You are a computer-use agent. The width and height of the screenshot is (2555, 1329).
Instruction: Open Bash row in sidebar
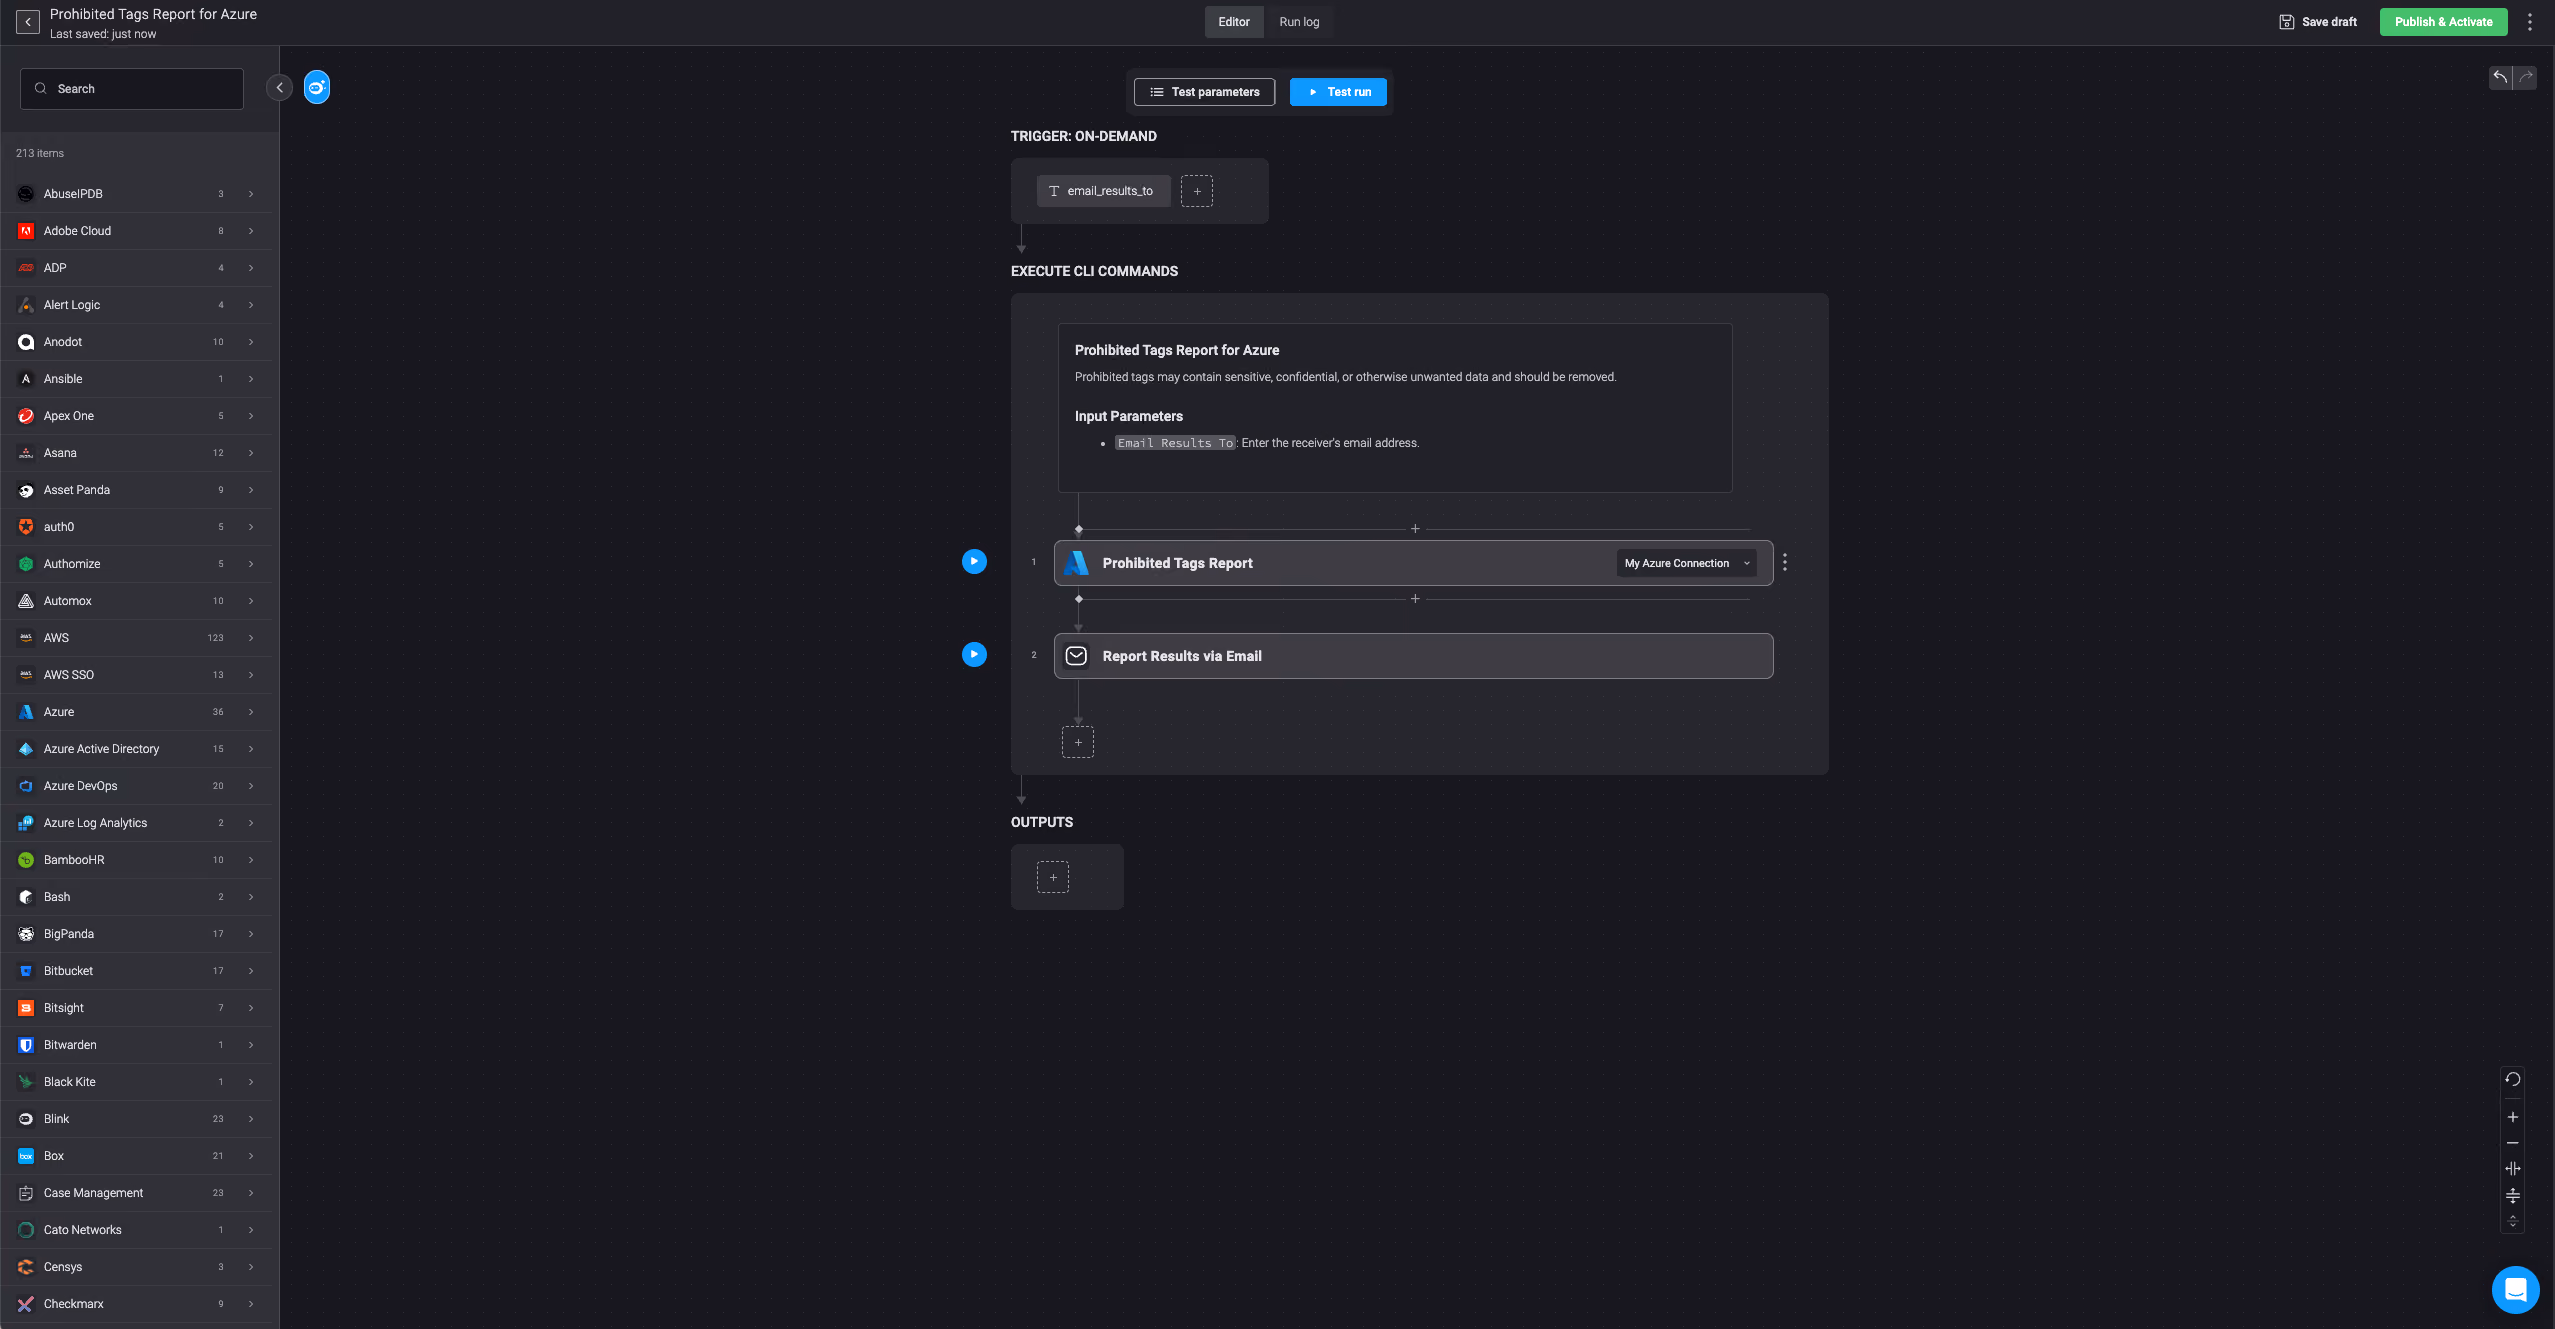(x=136, y=897)
